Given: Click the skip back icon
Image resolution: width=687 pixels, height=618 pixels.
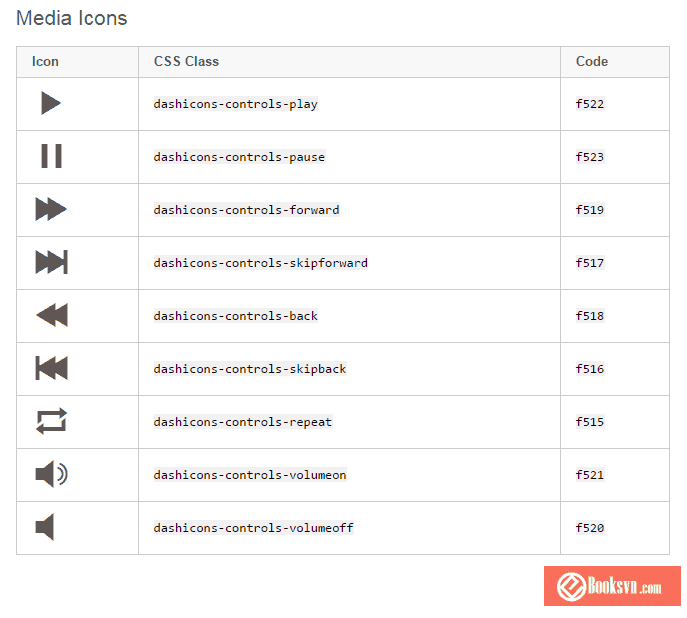Looking at the screenshot, I should tap(51, 368).
